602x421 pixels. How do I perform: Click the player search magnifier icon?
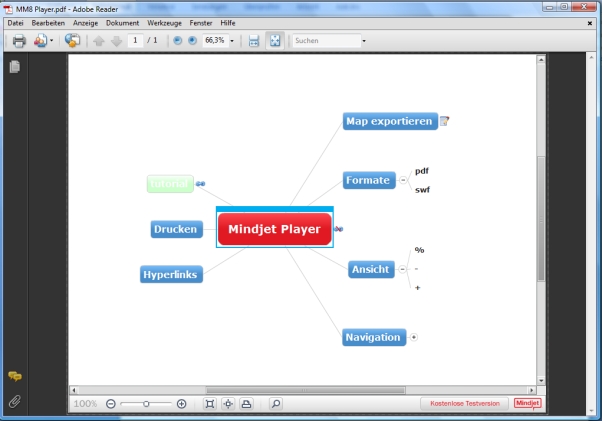[x=276, y=404]
